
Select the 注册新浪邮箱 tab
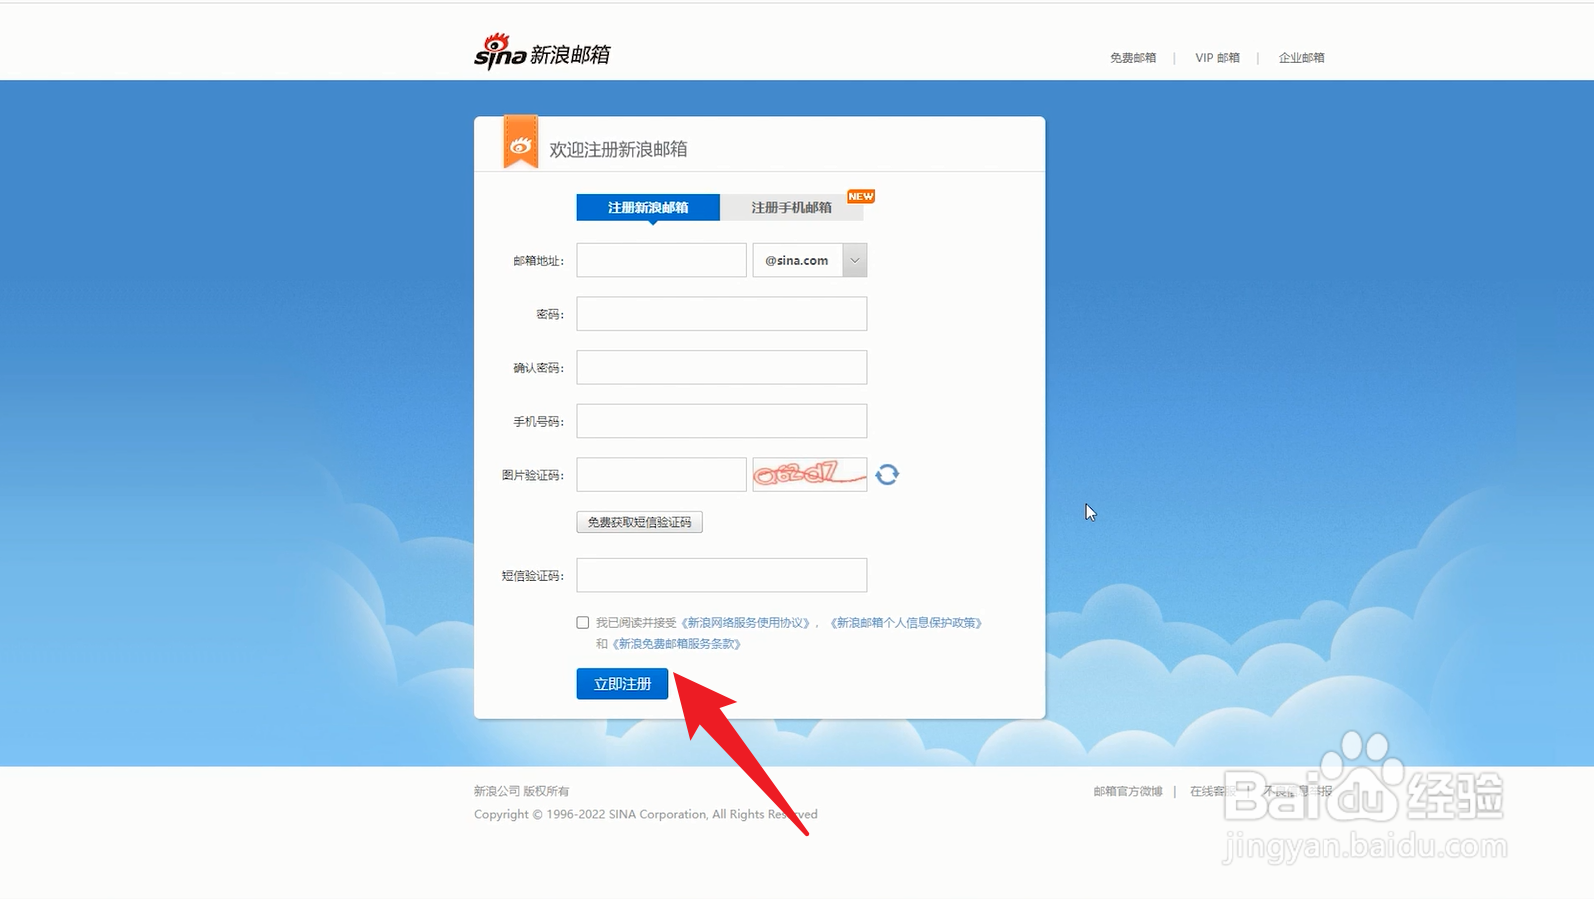[648, 207]
